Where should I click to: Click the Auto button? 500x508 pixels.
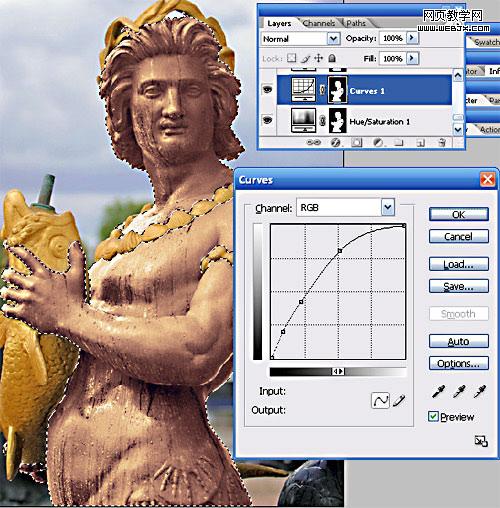point(459,341)
